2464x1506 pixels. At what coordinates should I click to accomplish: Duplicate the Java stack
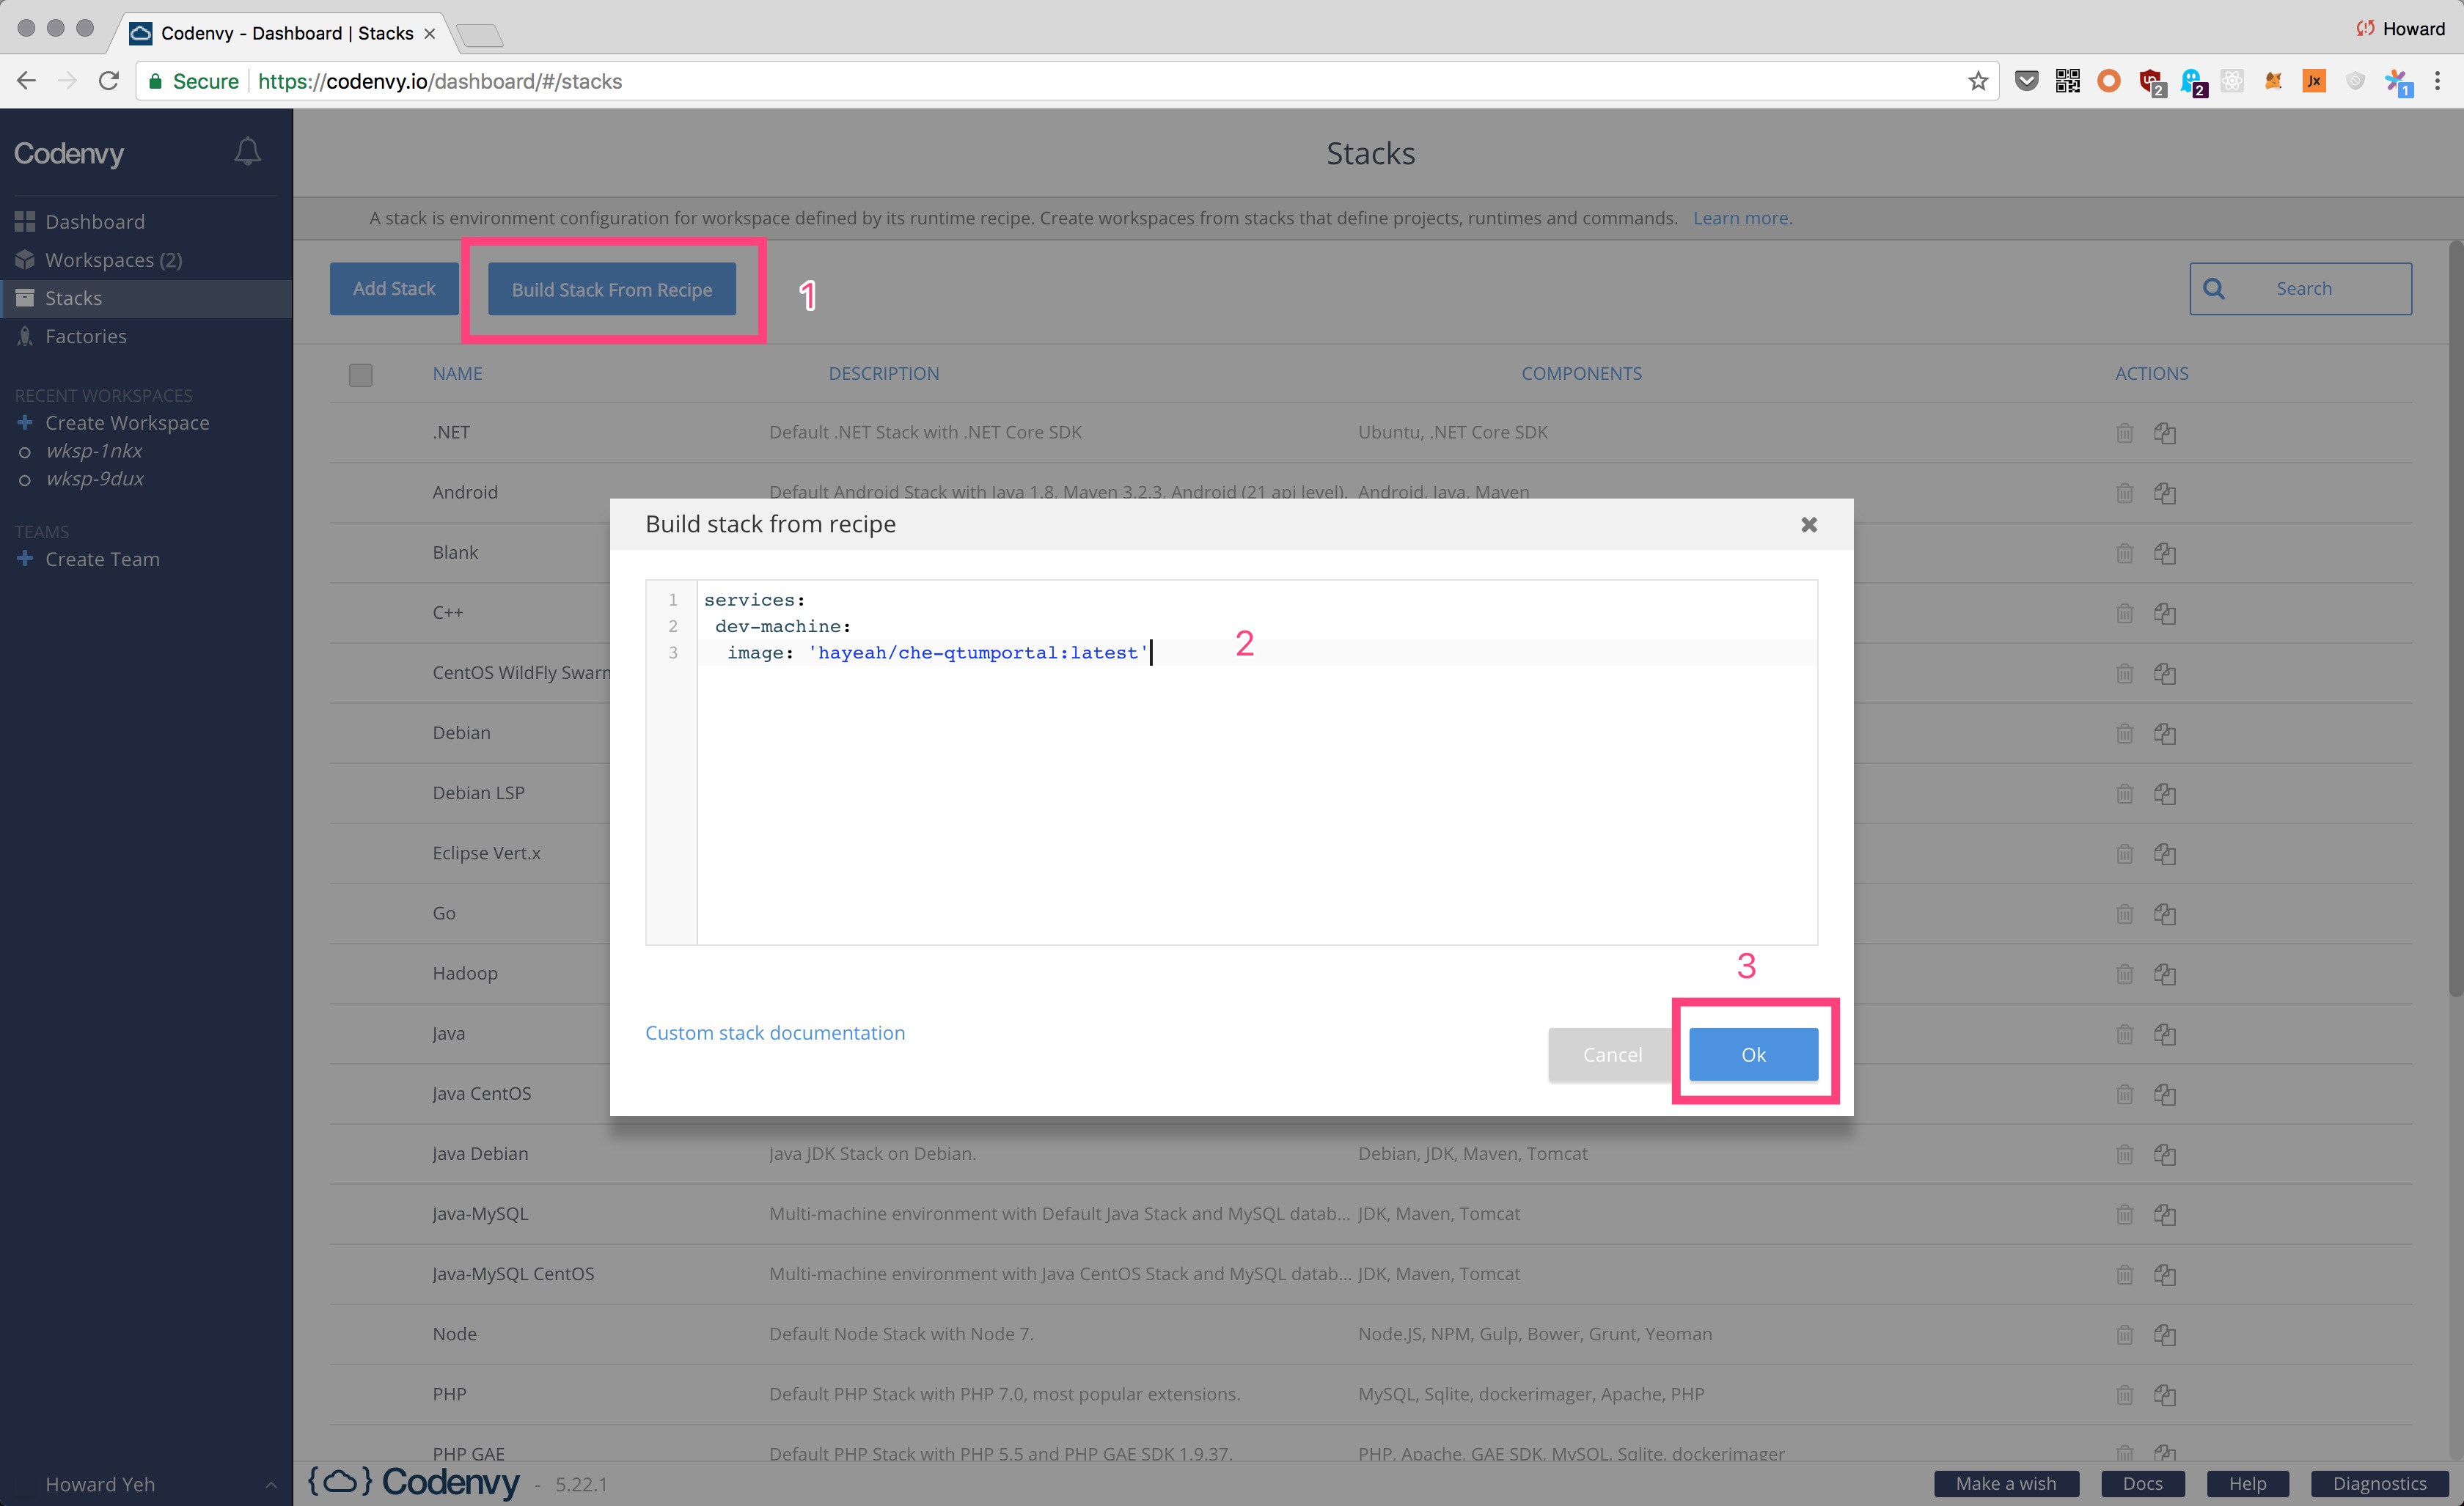2165,1034
